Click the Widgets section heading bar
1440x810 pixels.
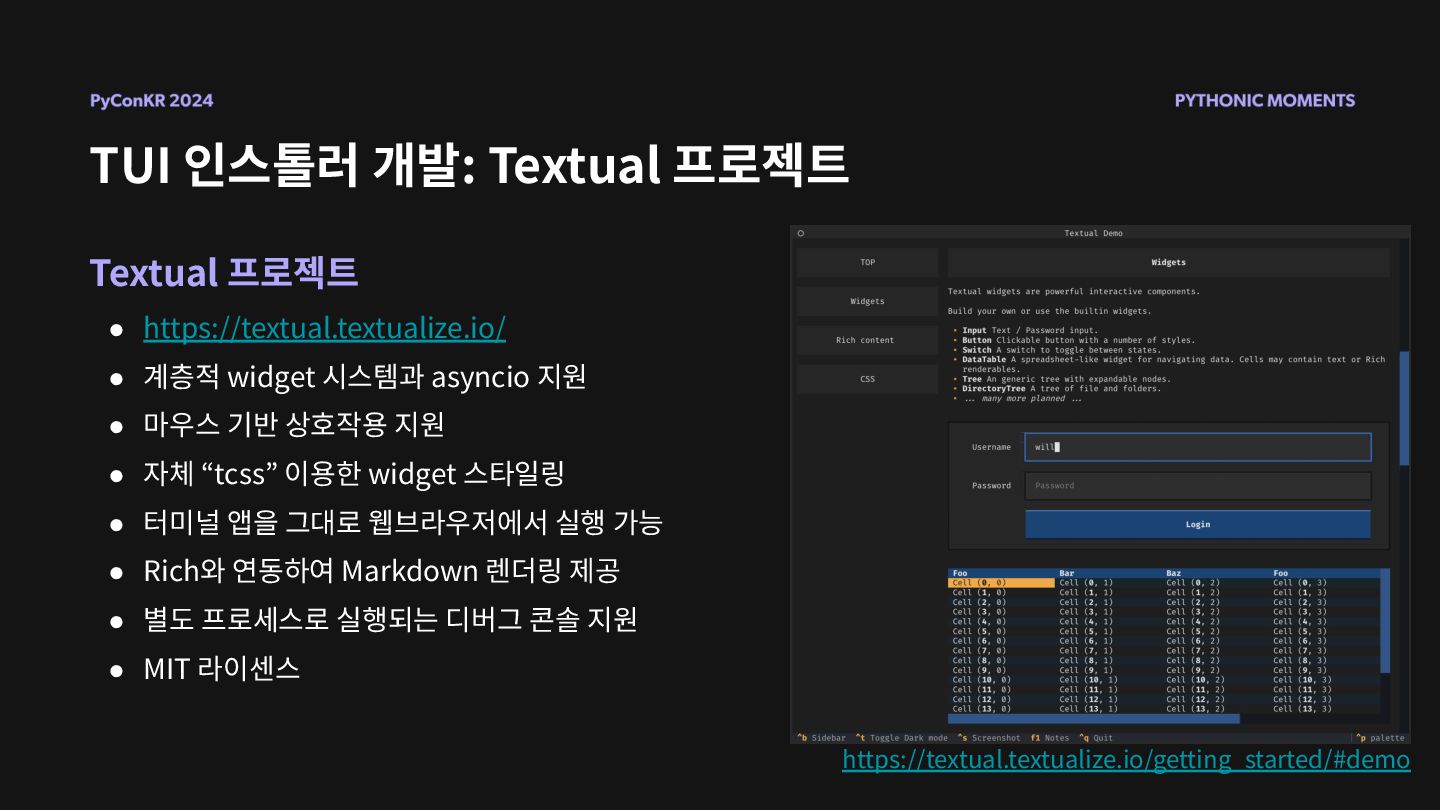pyautogui.click(x=1169, y=262)
